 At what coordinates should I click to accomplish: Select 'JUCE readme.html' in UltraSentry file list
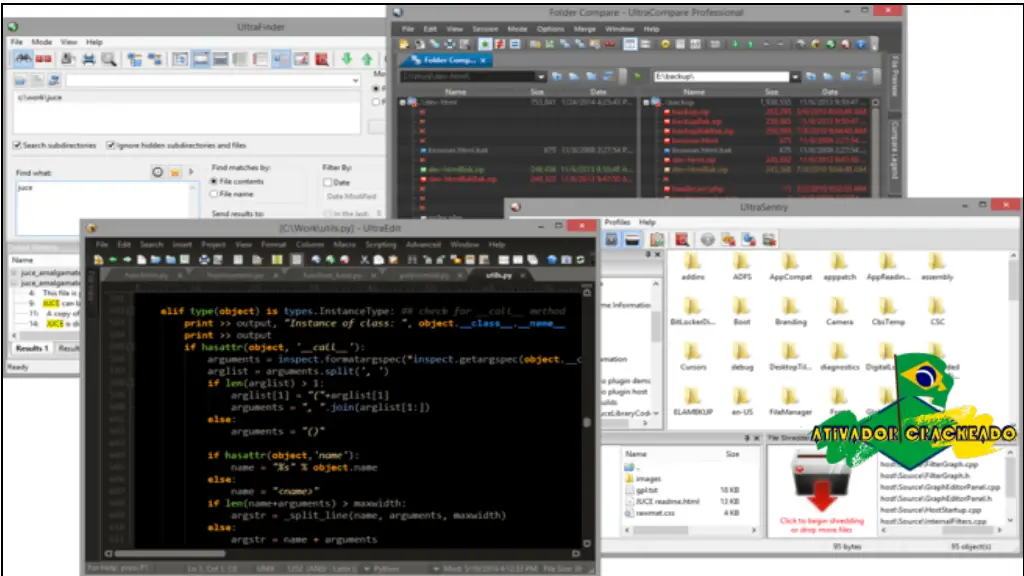pyautogui.click(x=667, y=502)
